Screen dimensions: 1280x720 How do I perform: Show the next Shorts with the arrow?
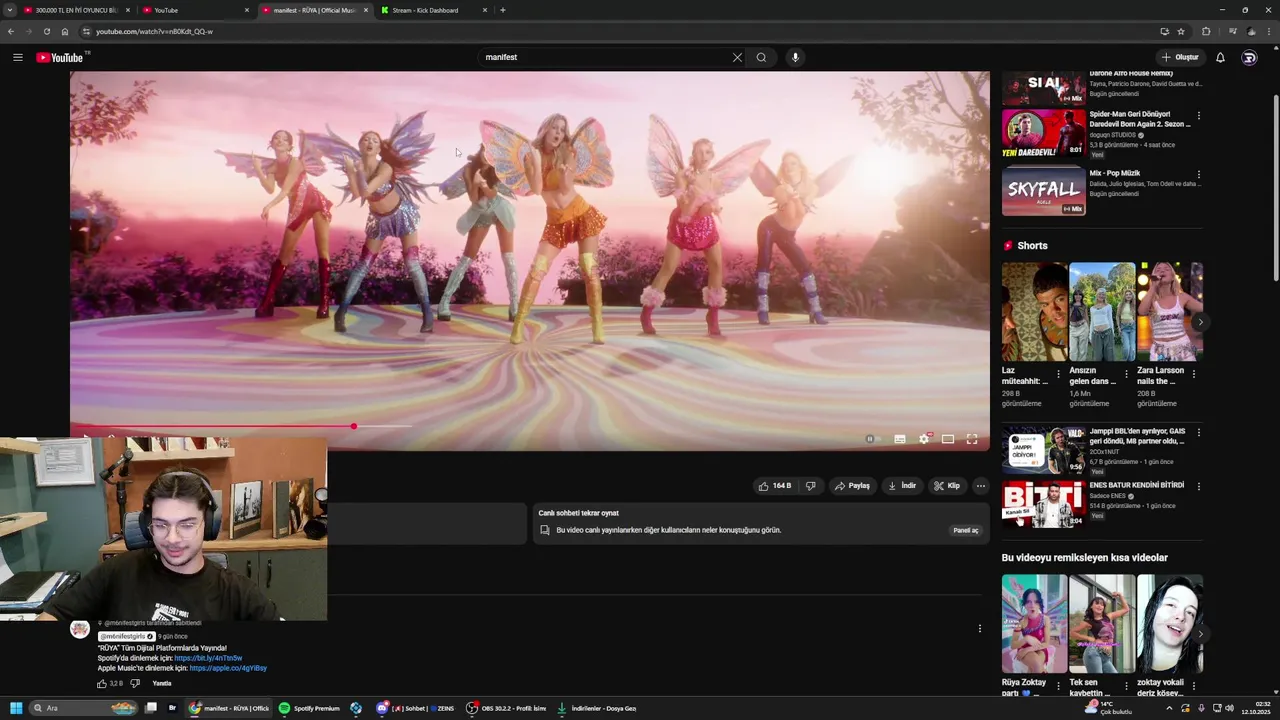pos(1199,322)
